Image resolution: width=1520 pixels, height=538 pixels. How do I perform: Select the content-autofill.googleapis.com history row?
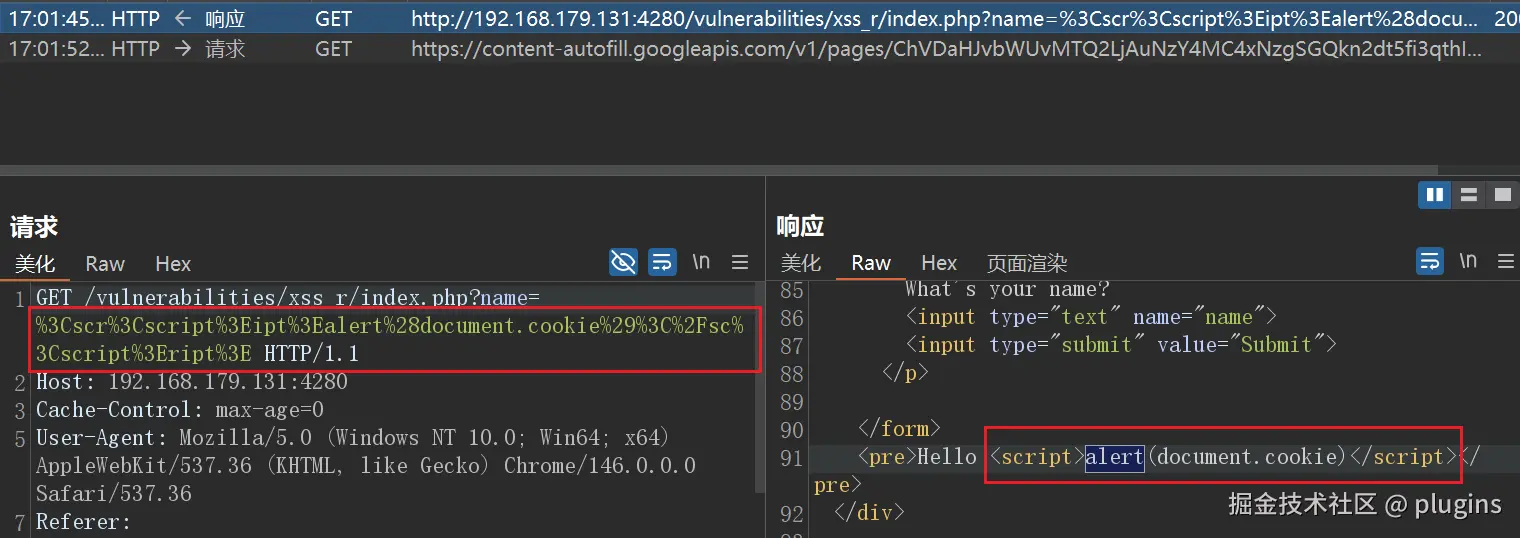coord(760,48)
